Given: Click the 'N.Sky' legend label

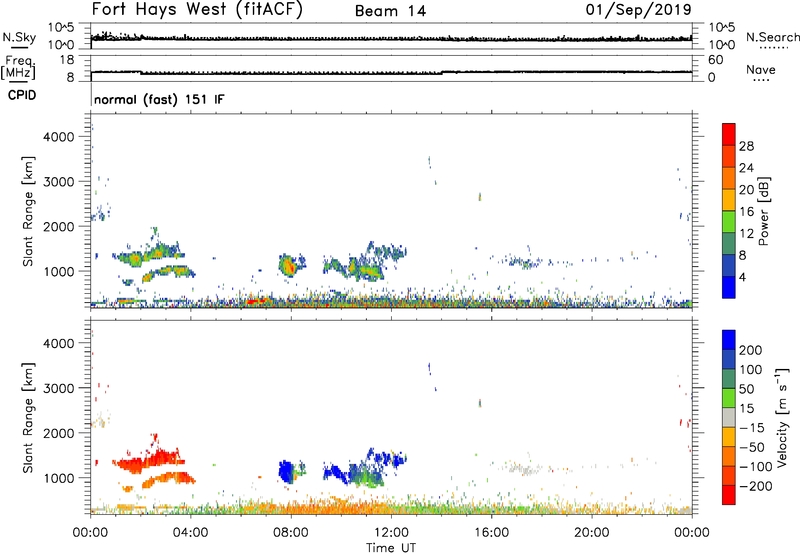Looking at the screenshot, I should [x=19, y=37].
